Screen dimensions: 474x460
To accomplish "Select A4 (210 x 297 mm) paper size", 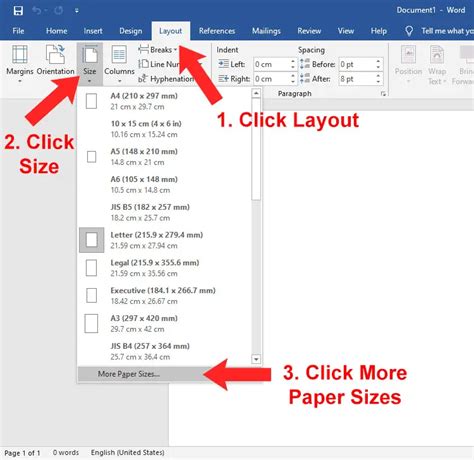I will [165, 101].
